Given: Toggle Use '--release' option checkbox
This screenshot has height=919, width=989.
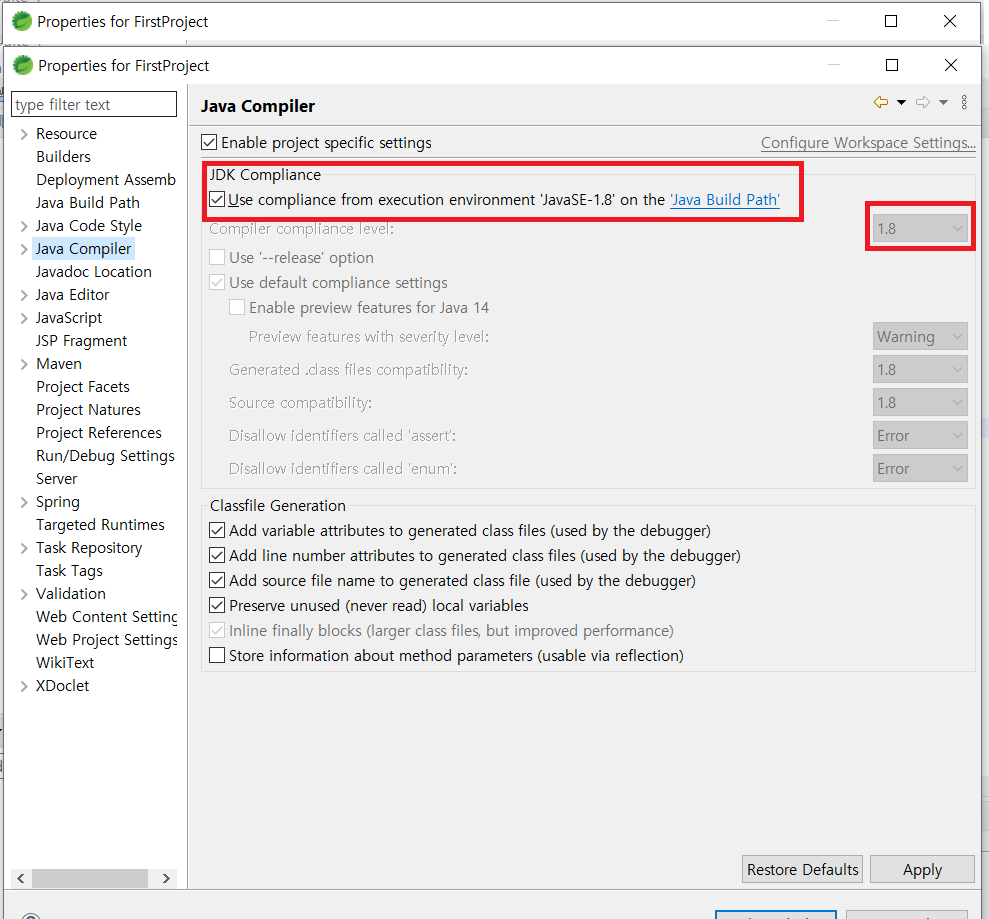Looking at the screenshot, I should 217,257.
